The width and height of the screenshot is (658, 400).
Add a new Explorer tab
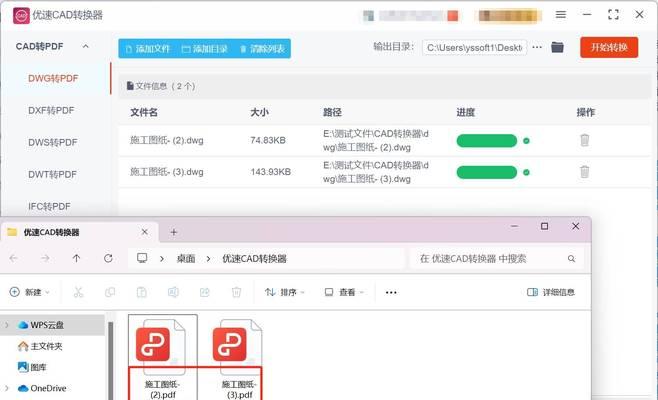coord(174,232)
